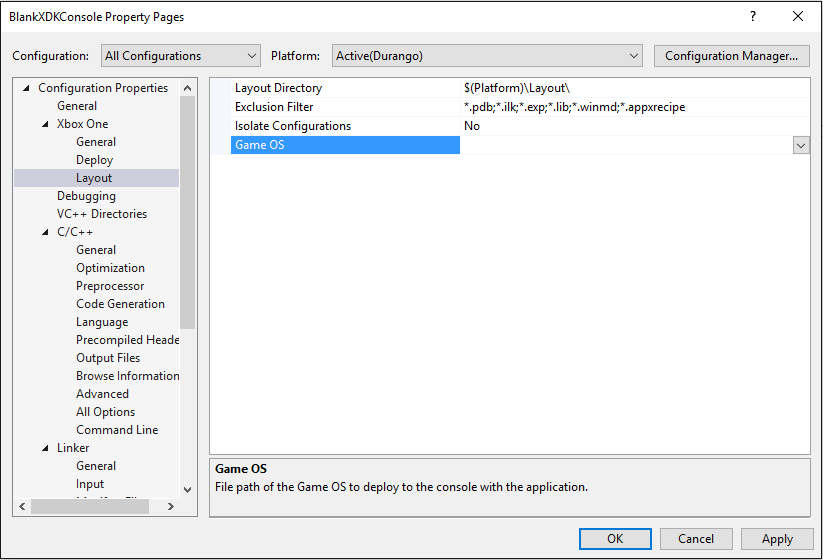Click the Configuration Manager button
This screenshot has width=823, height=560.
click(x=731, y=56)
